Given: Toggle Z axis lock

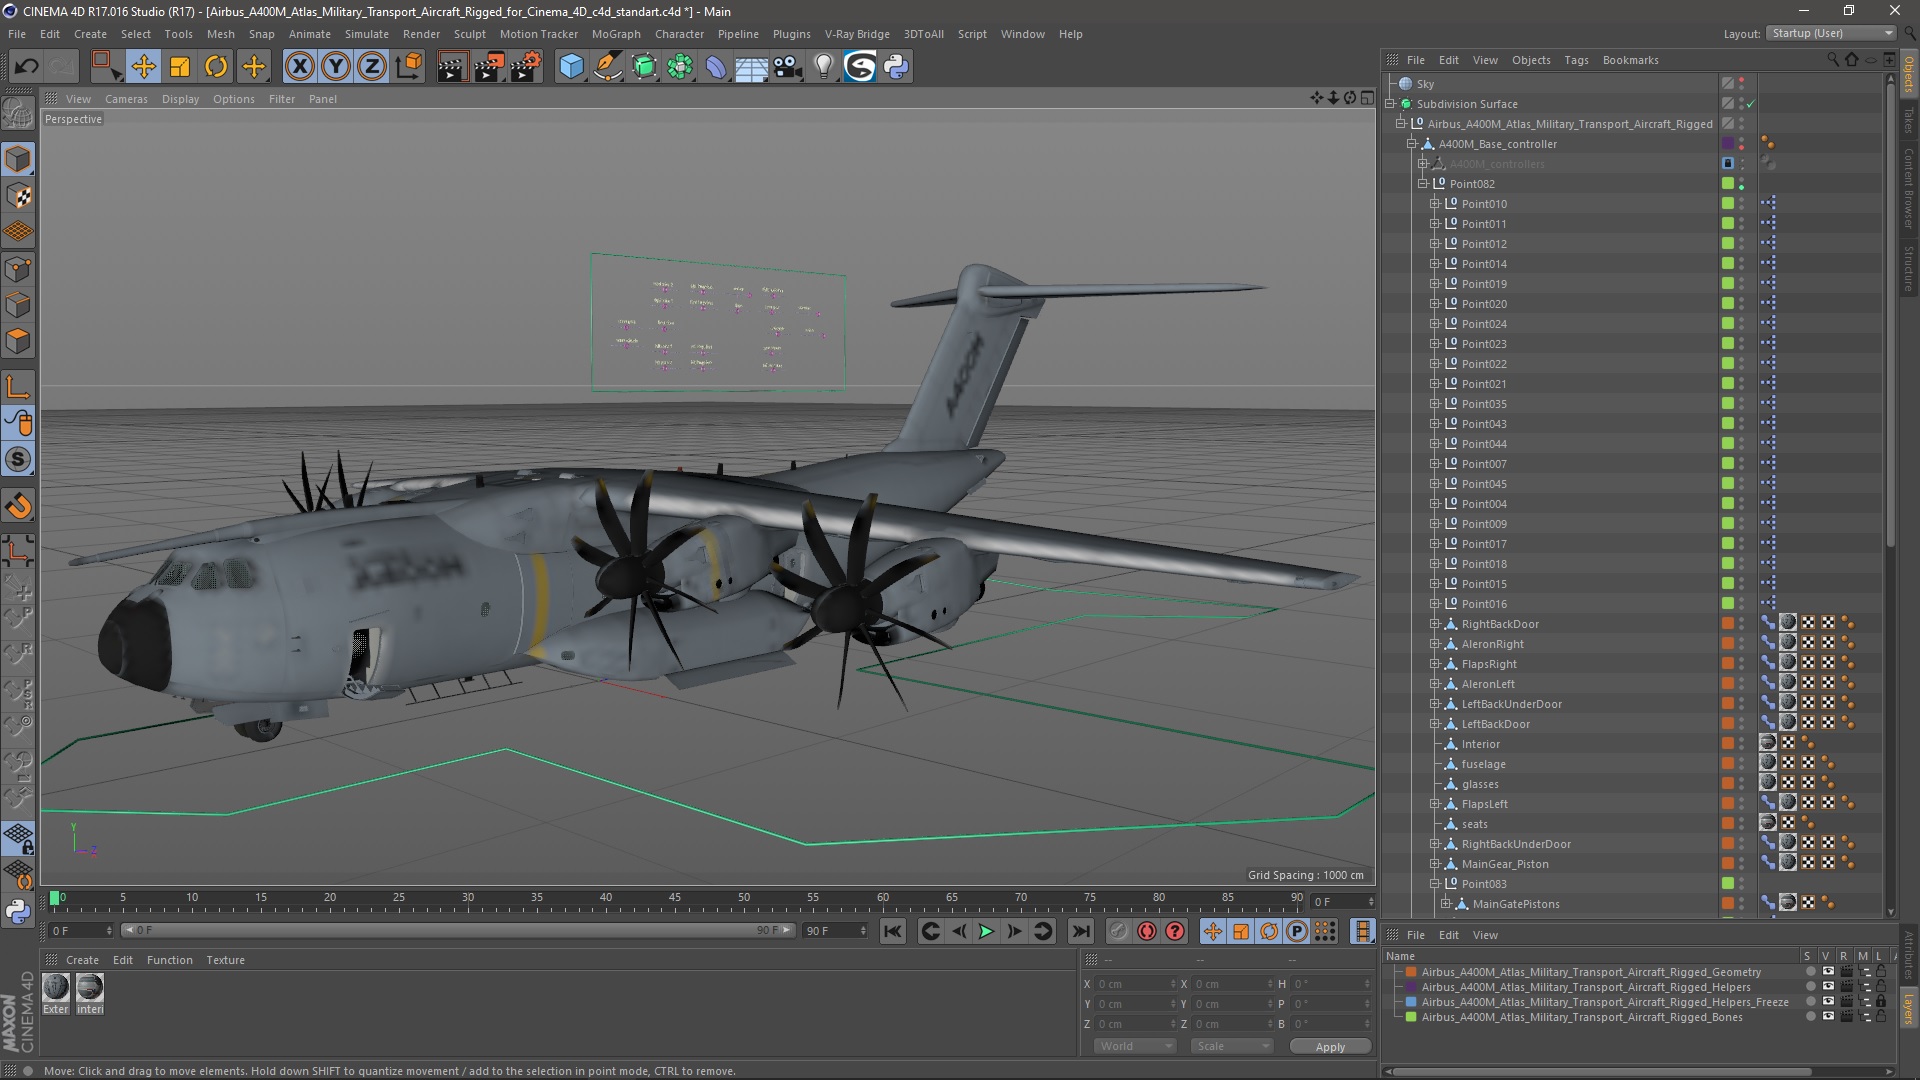Looking at the screenshot, I should [372, 67].
